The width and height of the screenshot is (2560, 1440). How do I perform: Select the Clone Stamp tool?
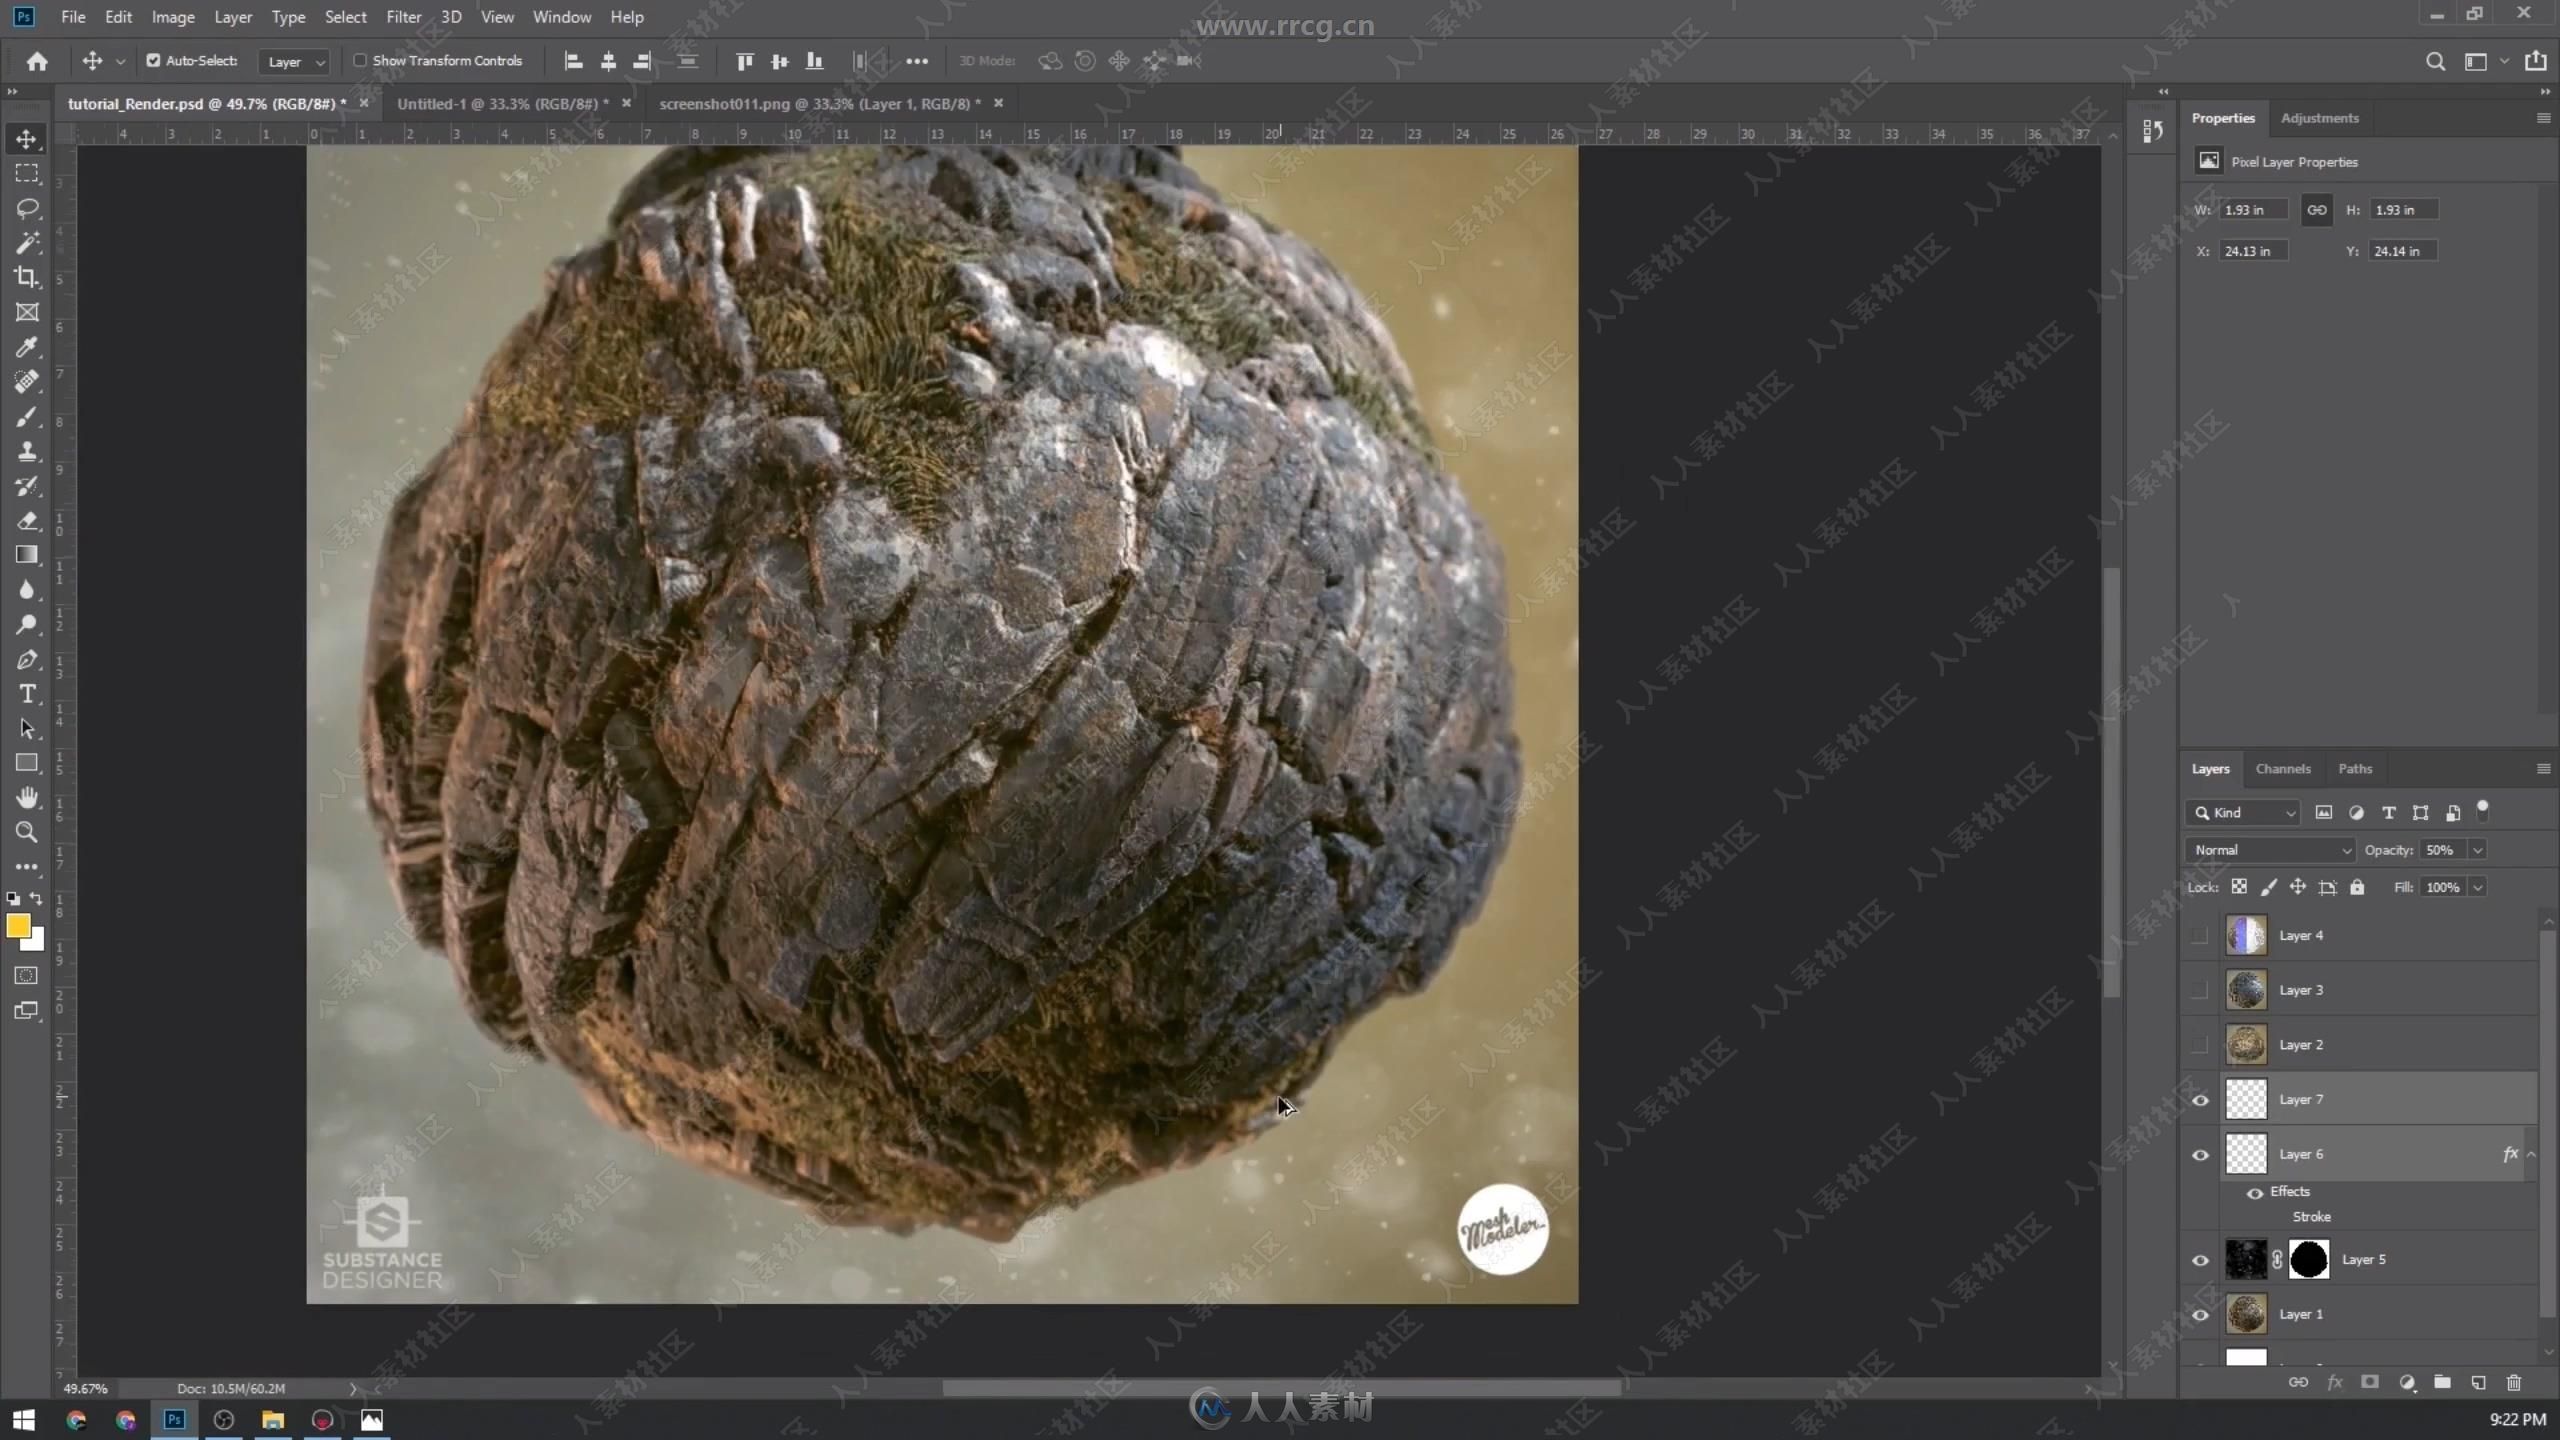[x=26, y=454]
